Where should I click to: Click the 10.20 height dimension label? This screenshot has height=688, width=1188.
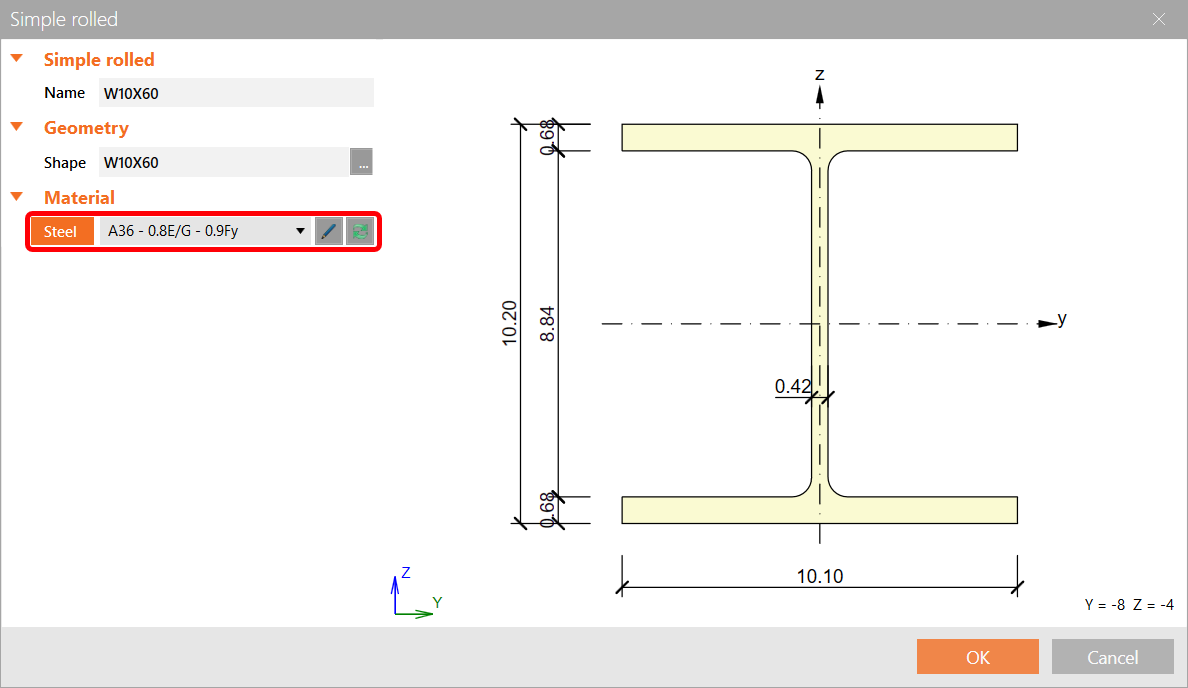click(x=510, y=323)
